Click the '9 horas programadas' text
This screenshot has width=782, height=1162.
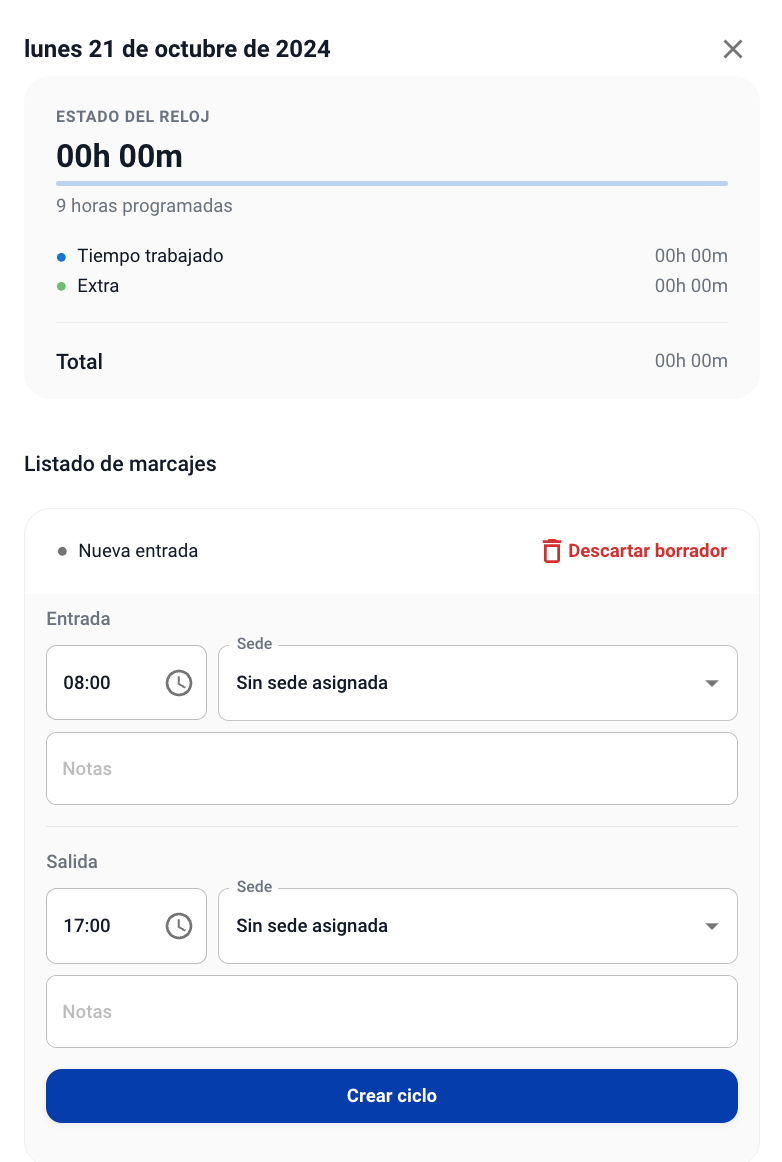pos(144,207)
